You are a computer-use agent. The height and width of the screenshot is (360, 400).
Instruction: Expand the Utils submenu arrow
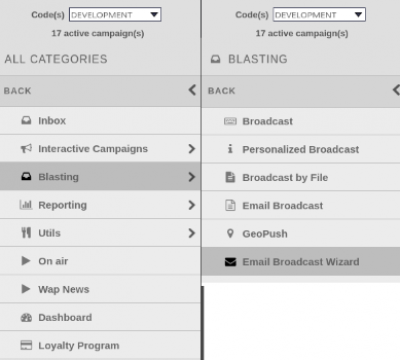pyautogui.click(x=191, y=233)
